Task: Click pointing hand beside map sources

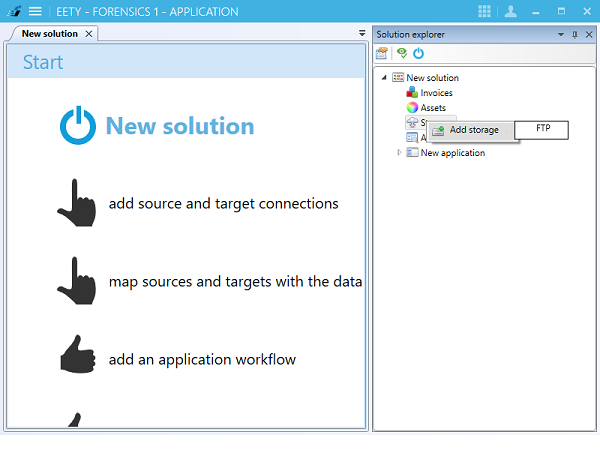Action: (77, 281)
